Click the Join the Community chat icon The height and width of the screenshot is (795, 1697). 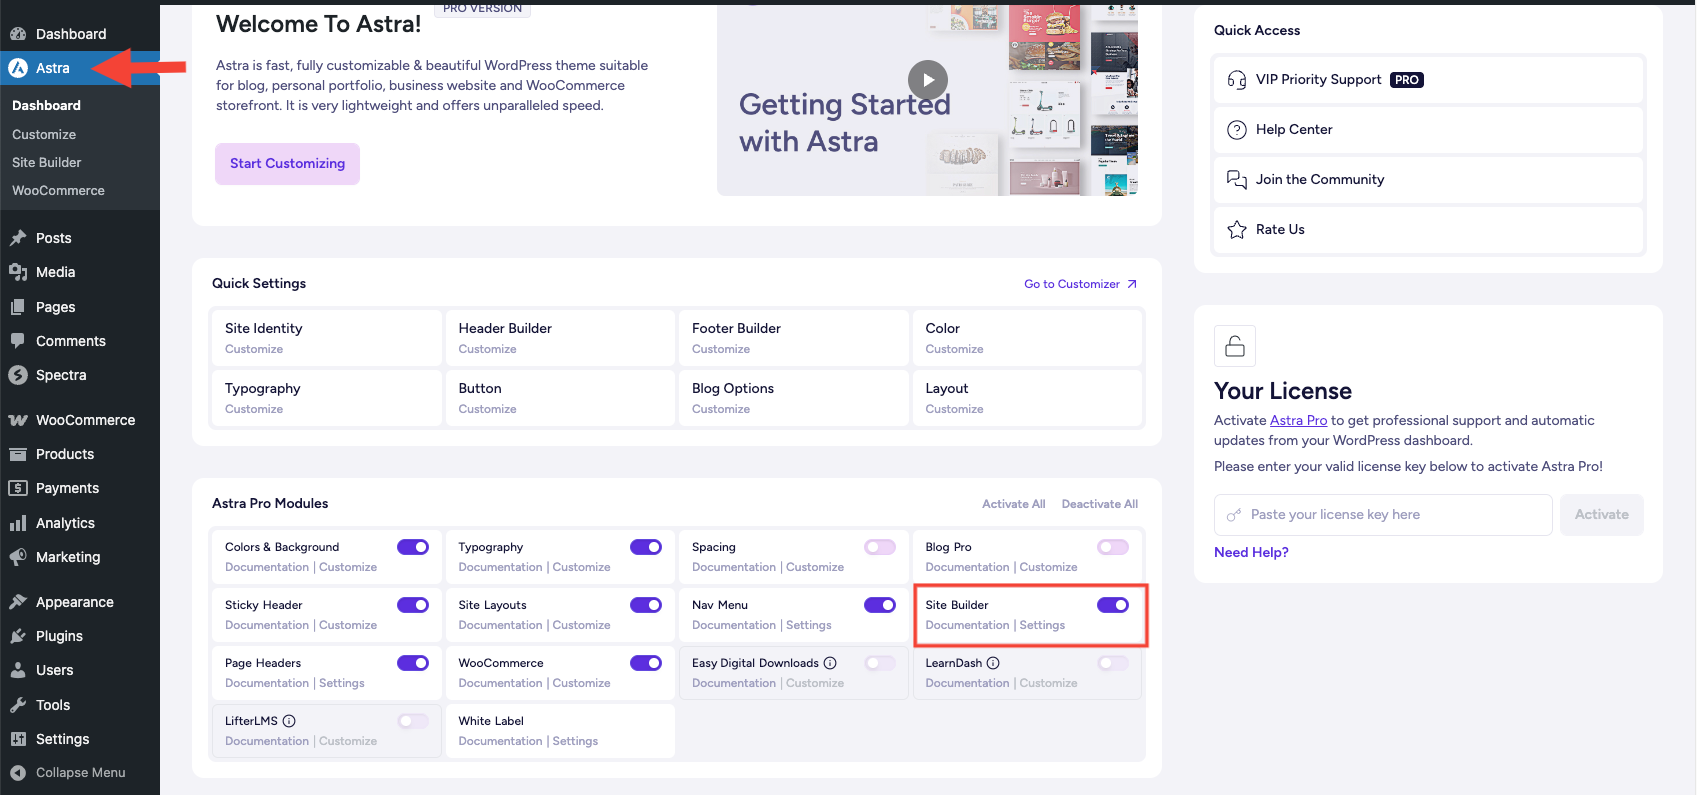click(1237, 180)
